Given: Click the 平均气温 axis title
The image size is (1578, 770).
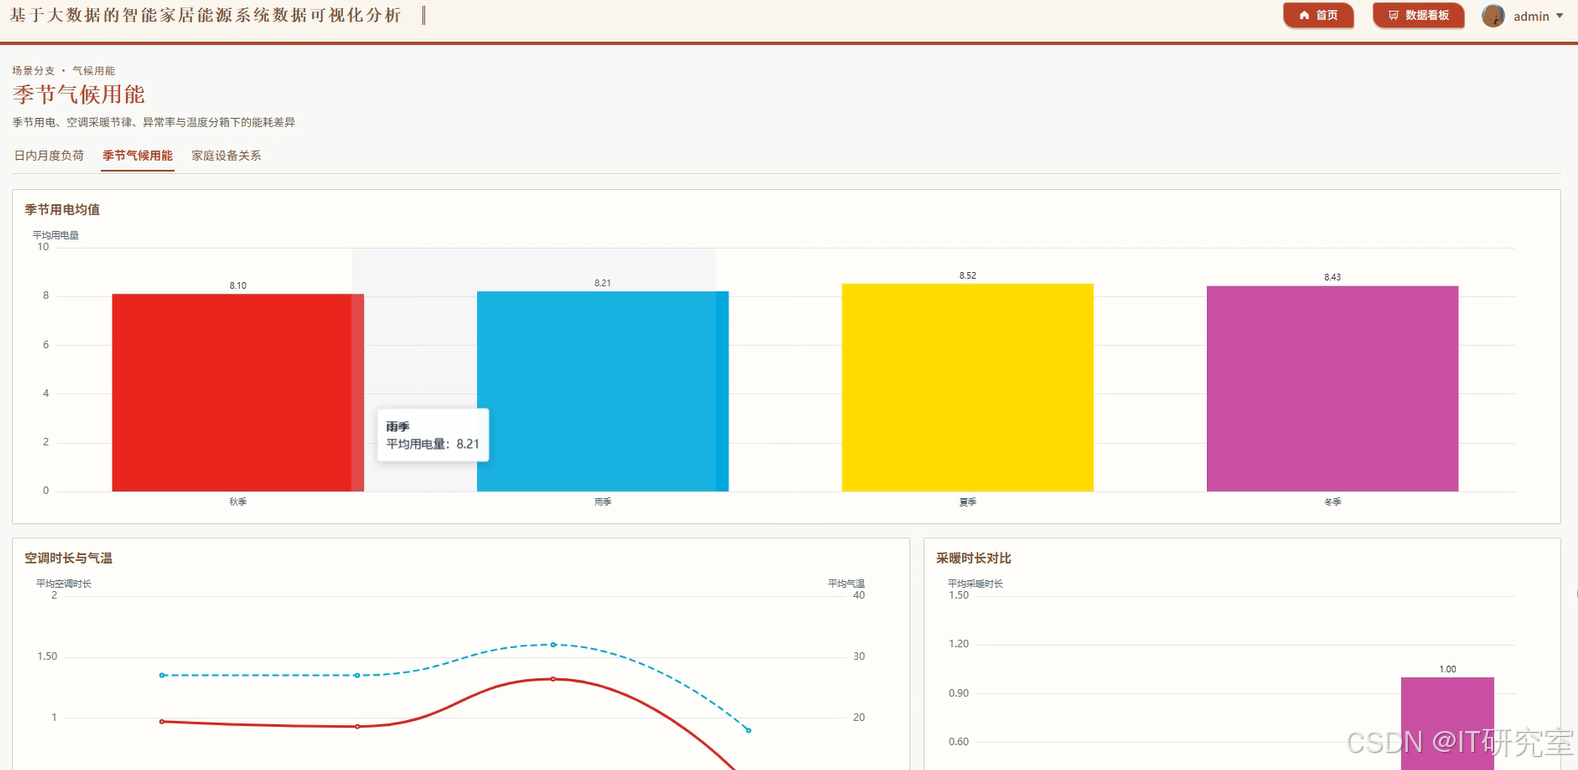Looking at the screenshot, I should pyautogui.click(x=846, y=584).
